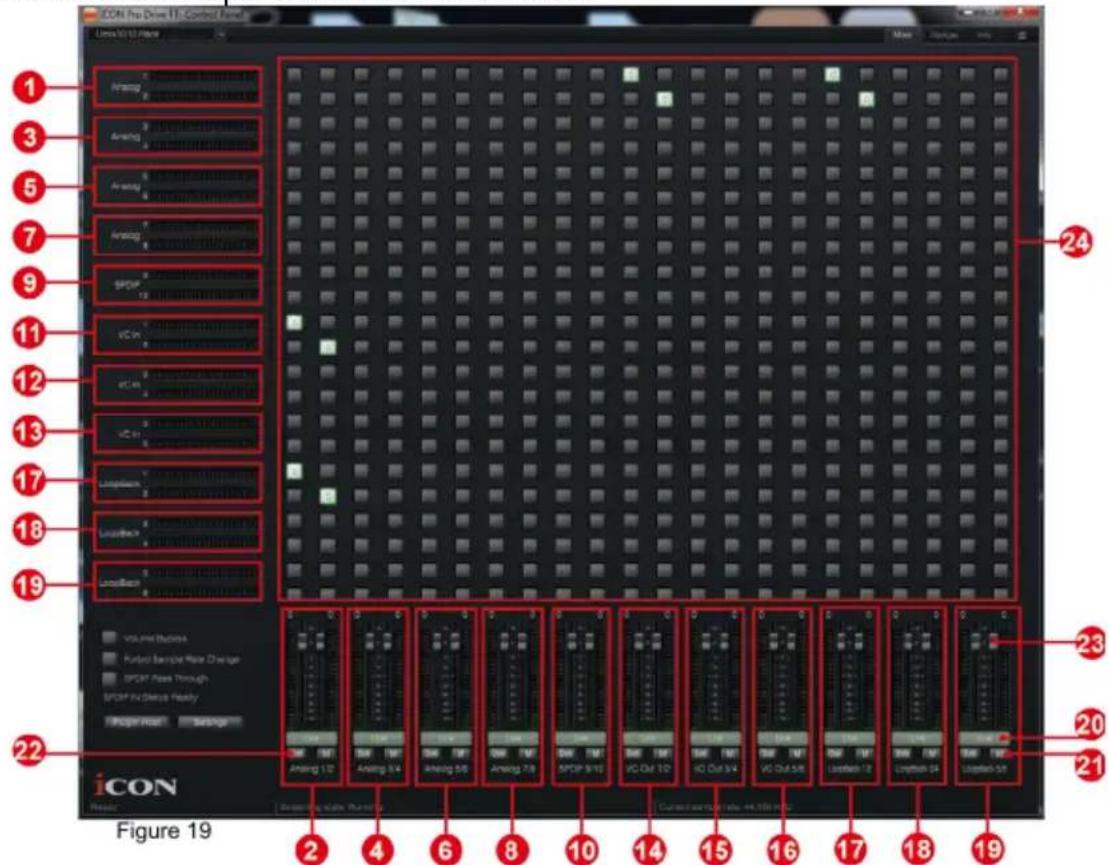
Task: Toggle lit matrix cell routing Loopback 1 to Analog 1
Action: point(294,471)
